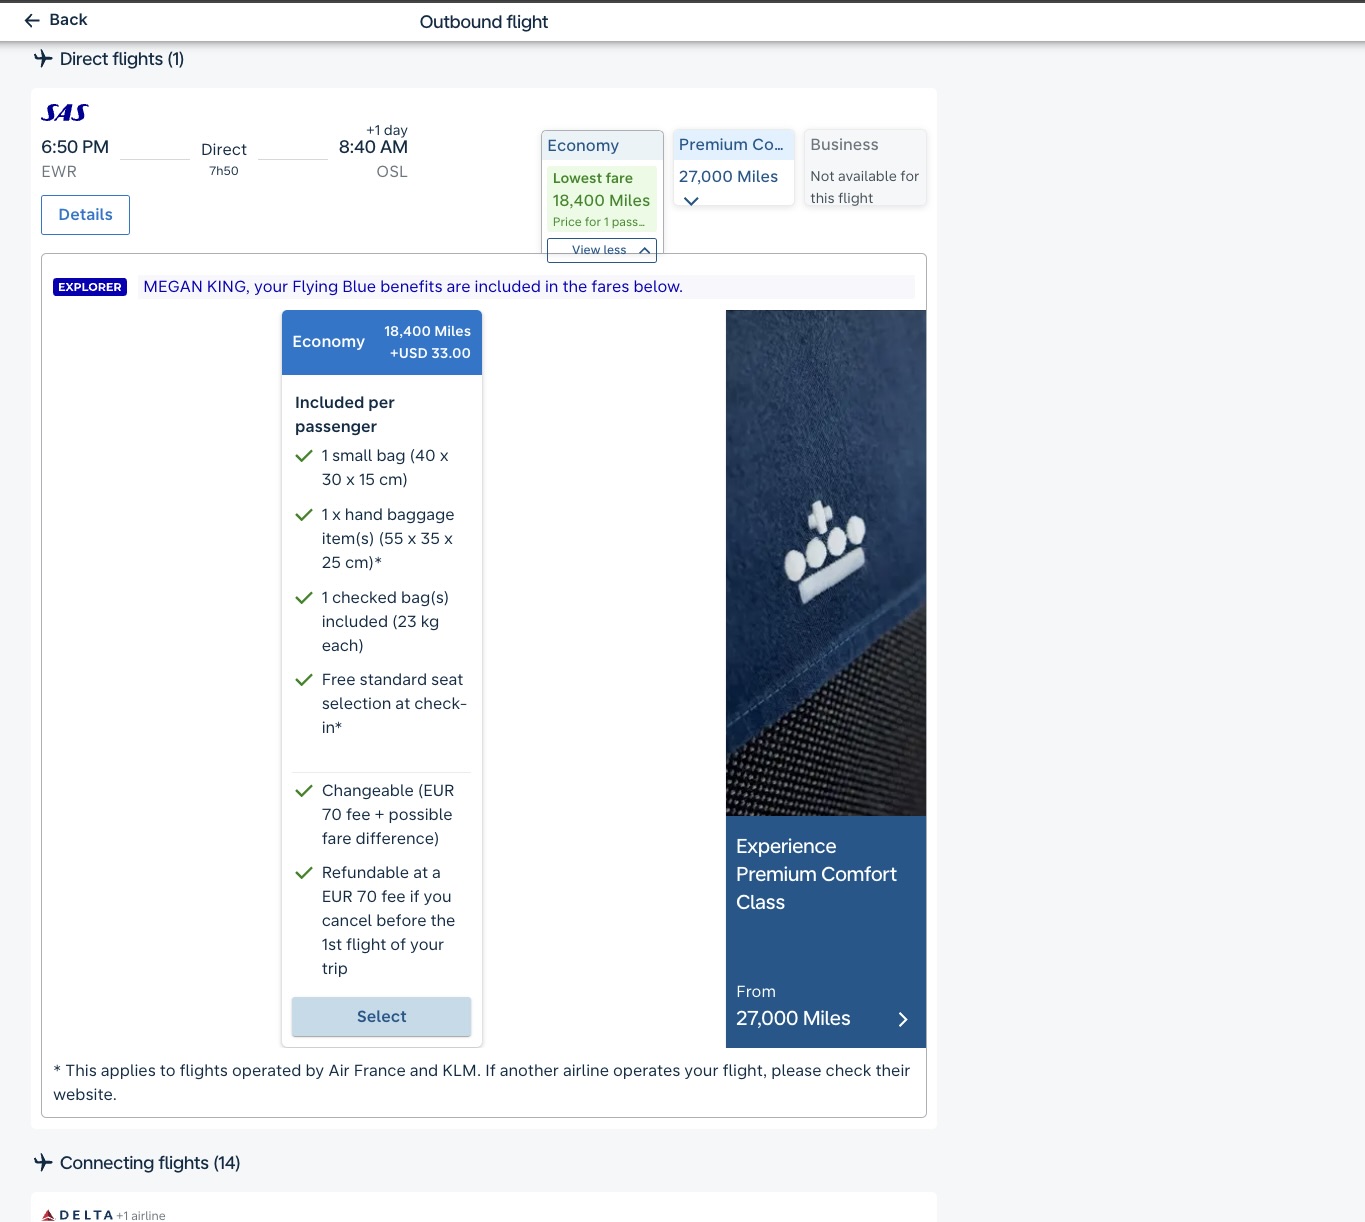Open flight Details
The image size is (1365, 1222).
coord(85,215)
